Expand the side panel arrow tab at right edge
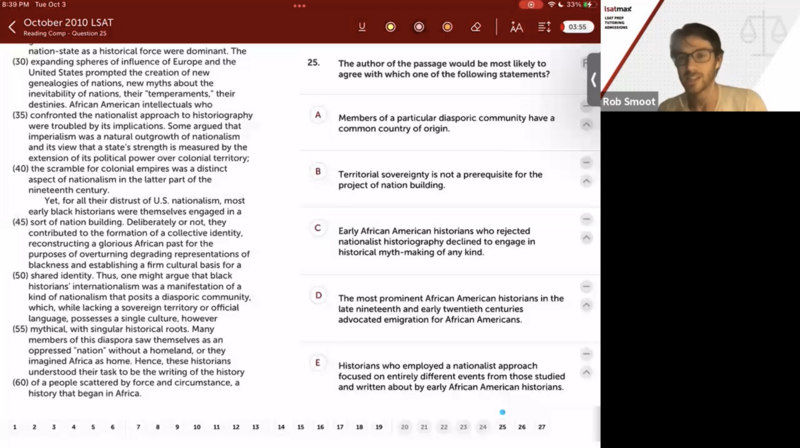The height and width of the screenshot is (448, 800). (x=593, y=79)
